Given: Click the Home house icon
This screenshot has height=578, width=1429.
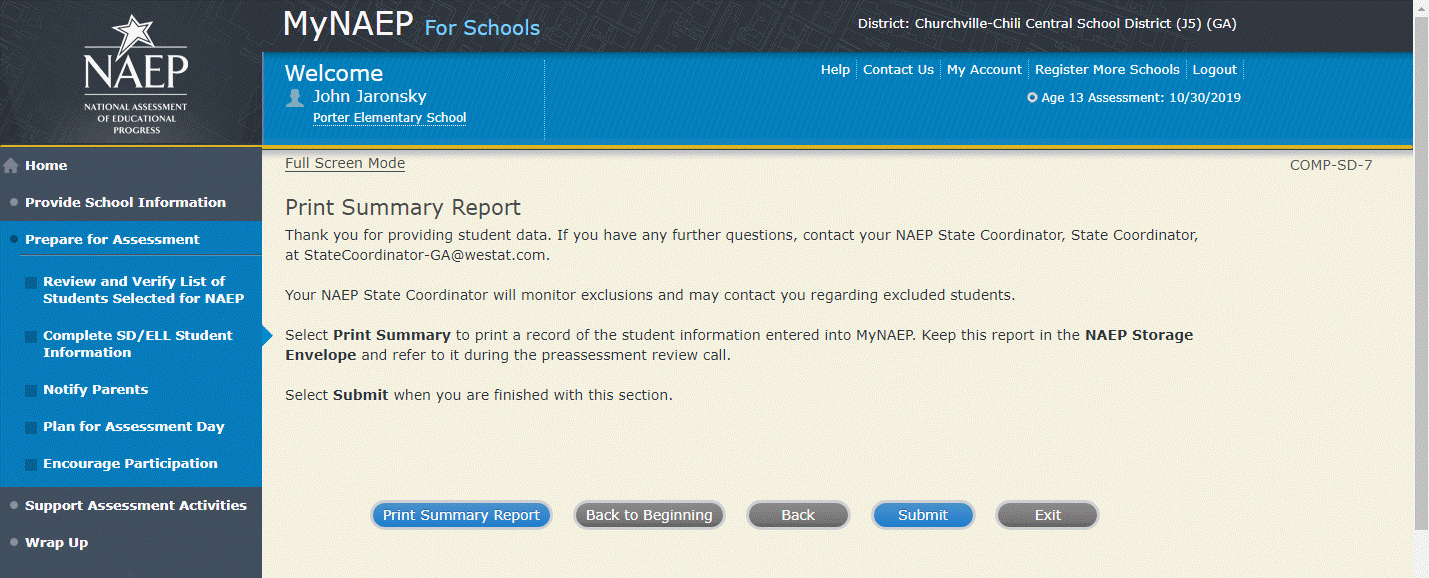Looking at the screenshot, I should pyautogui.click(x=11, y=166).
